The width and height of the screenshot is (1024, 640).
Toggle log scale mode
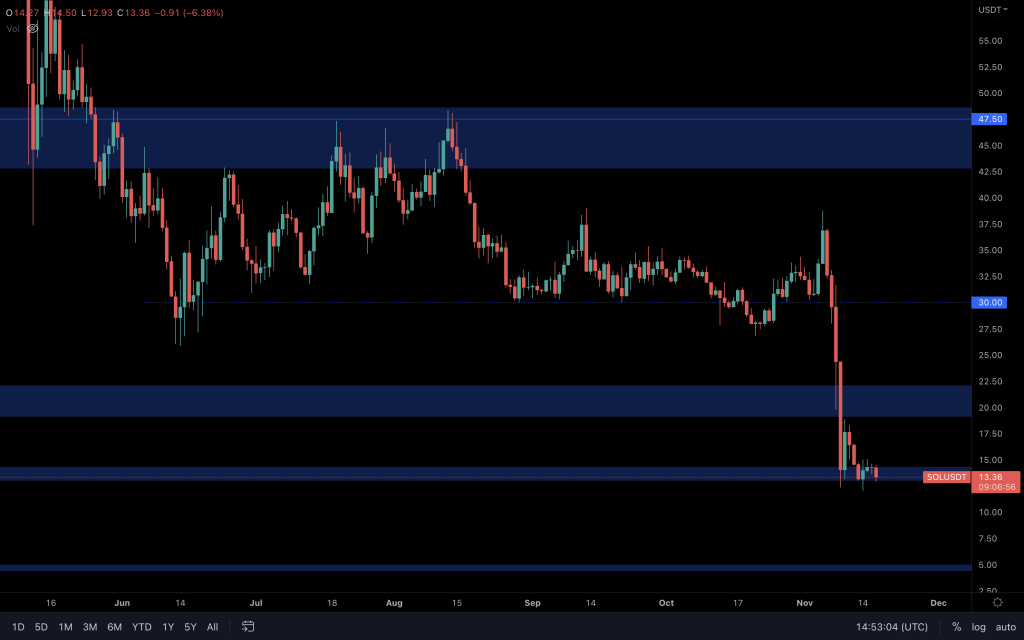(x=978, y=626)
